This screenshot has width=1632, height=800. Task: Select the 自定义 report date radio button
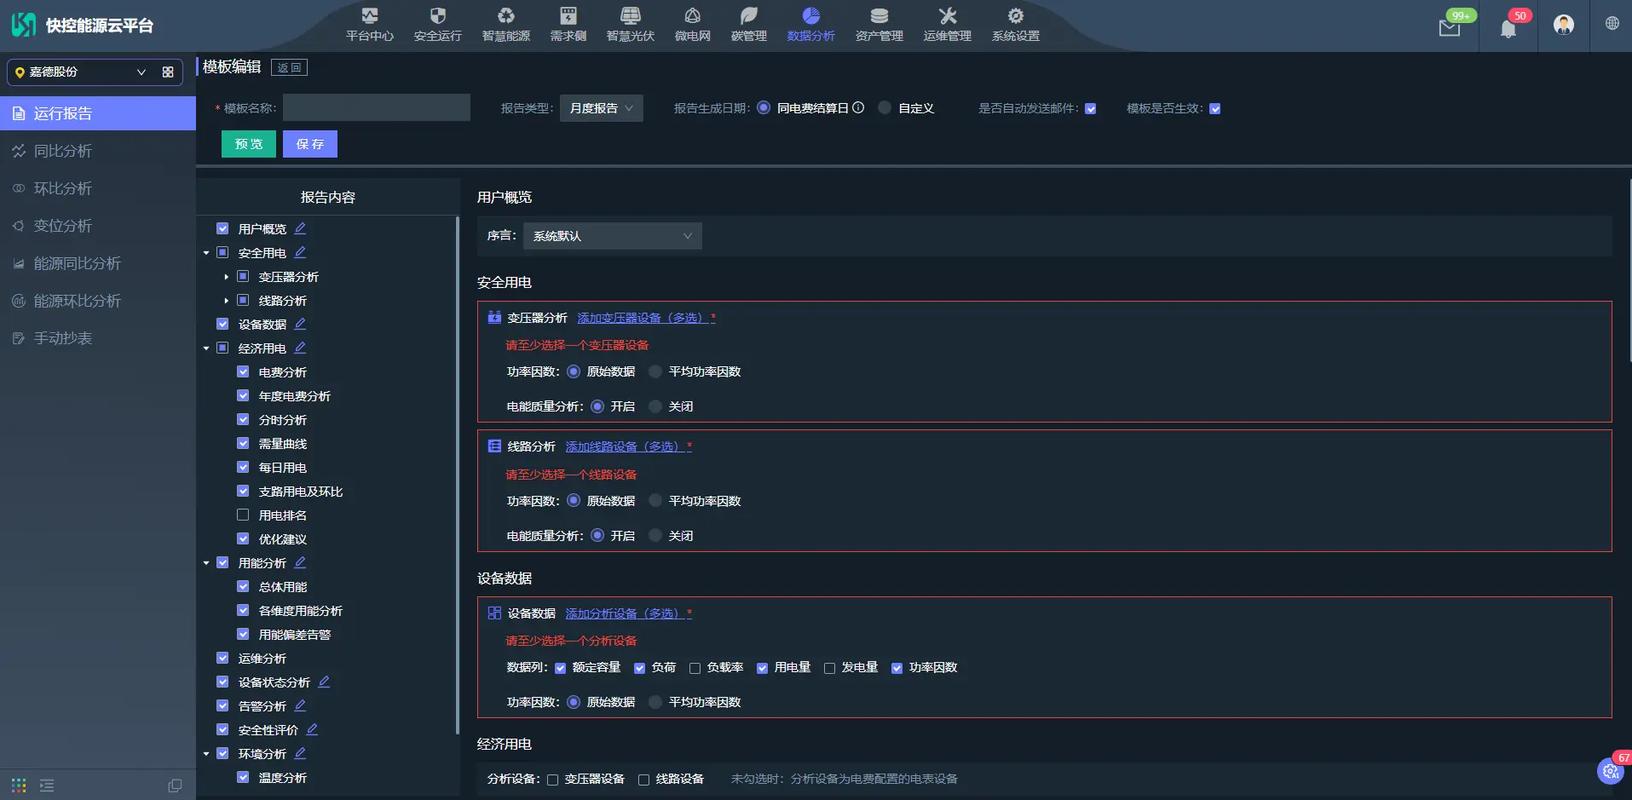(x=885, y=108)
